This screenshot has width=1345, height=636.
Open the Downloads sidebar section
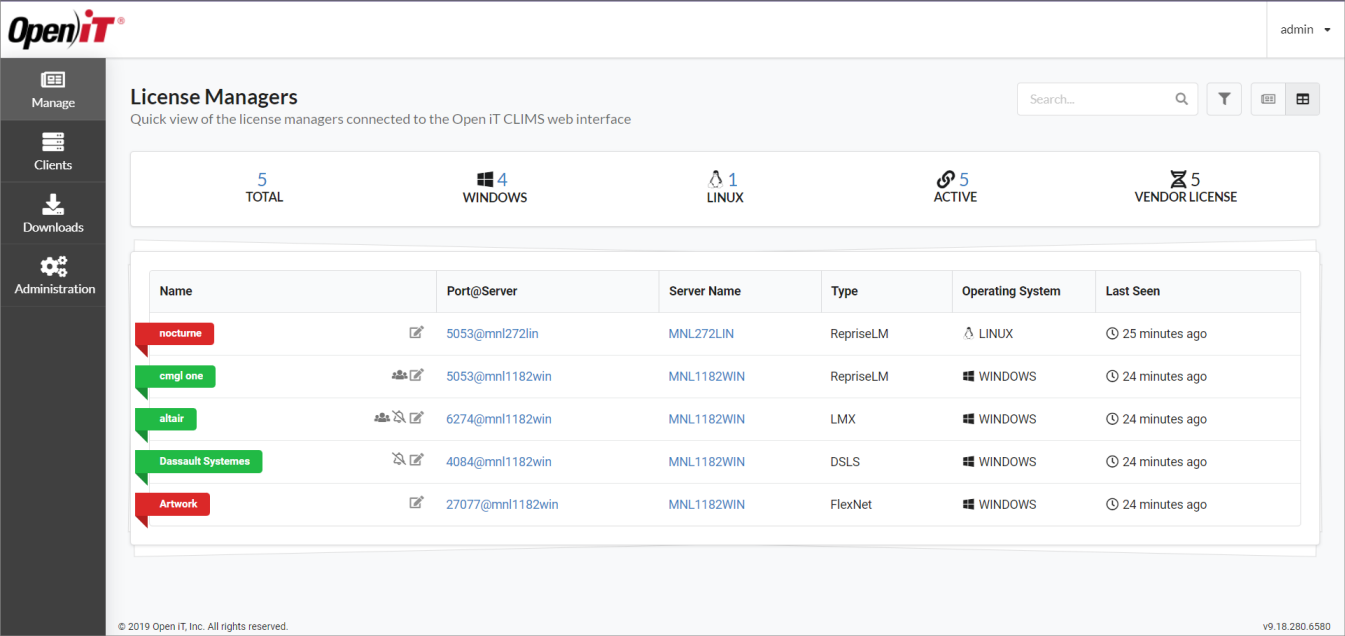[53, 214]
